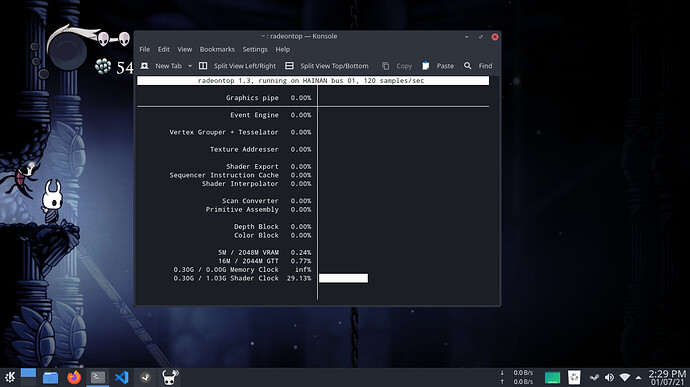Click the Shader Interpolator row
This screenshot has width=690, height=387.
(257, 184)
